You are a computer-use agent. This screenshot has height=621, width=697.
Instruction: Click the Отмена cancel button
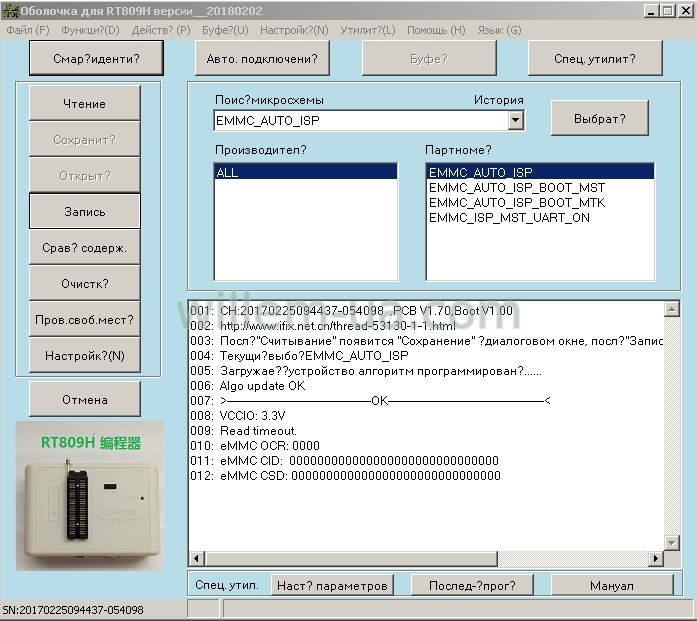click(x=84, y=399)
